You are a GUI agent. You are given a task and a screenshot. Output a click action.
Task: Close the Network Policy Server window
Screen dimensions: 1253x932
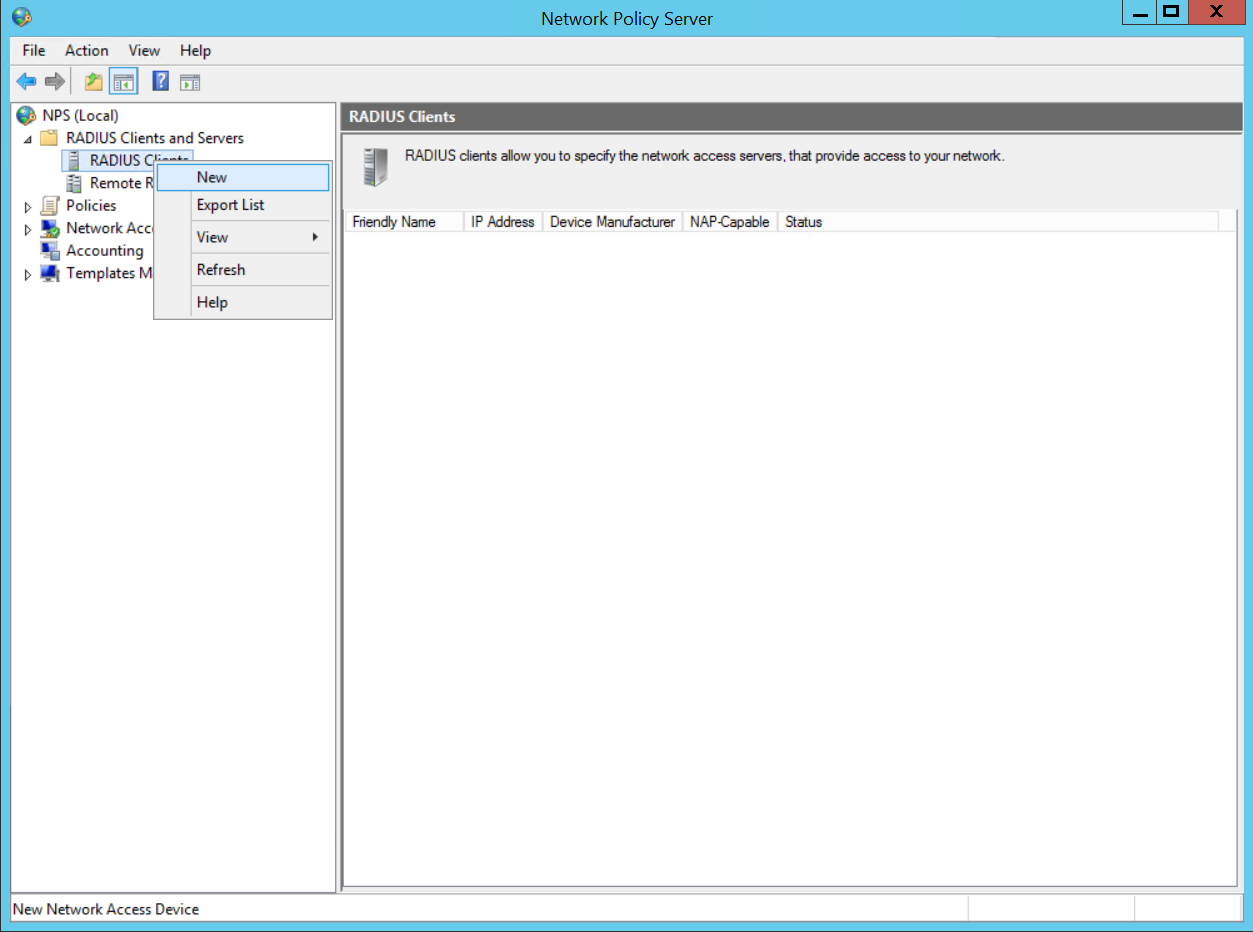pos(1216,12)
